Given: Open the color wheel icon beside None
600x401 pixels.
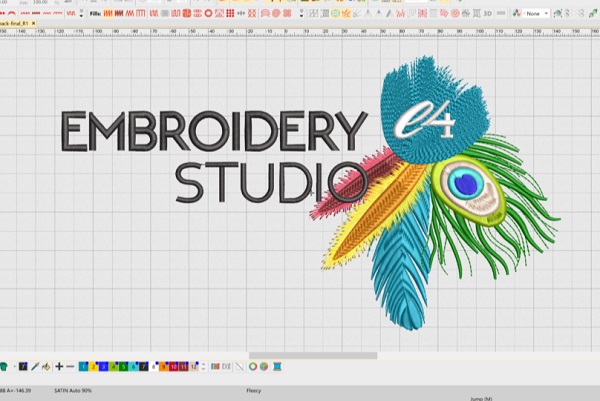Looking at the screenshot, I should [x=517, y=14].
